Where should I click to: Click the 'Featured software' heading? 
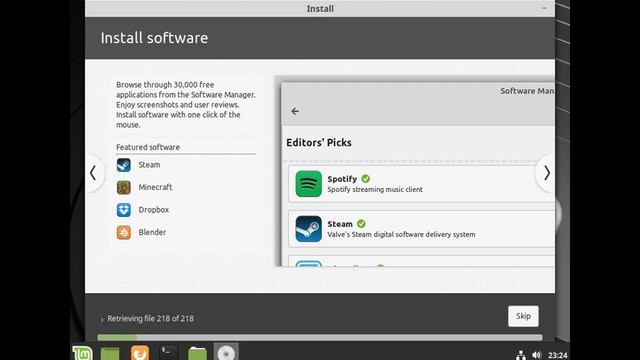click(x=148, y=147)
